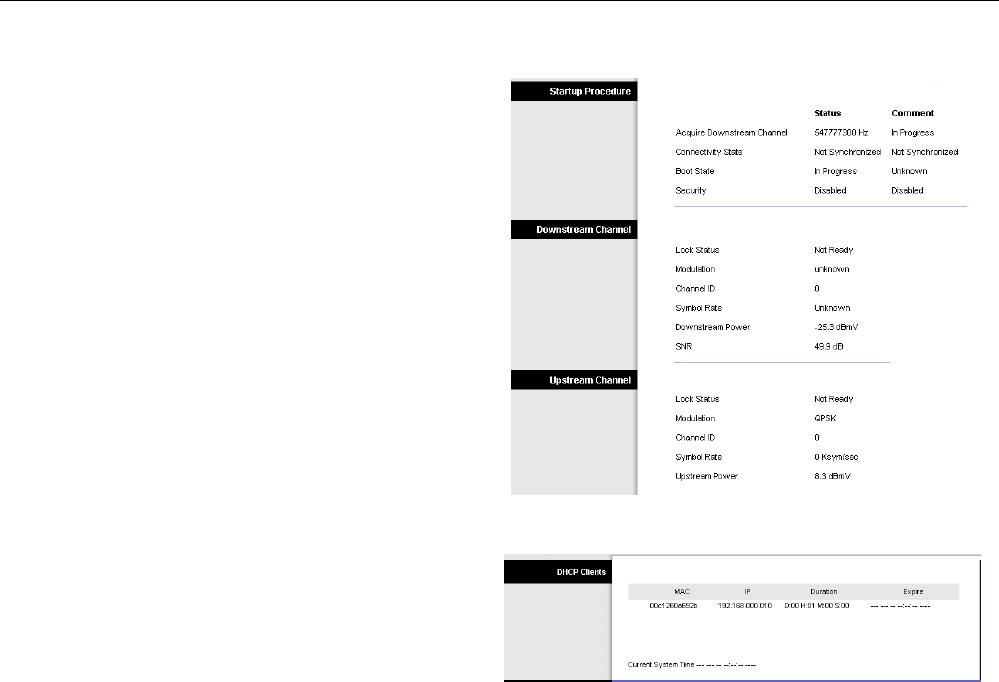Click the Expire column header
Image resolution: width=999 pixels, height=682 pixels.
point(913,591)
